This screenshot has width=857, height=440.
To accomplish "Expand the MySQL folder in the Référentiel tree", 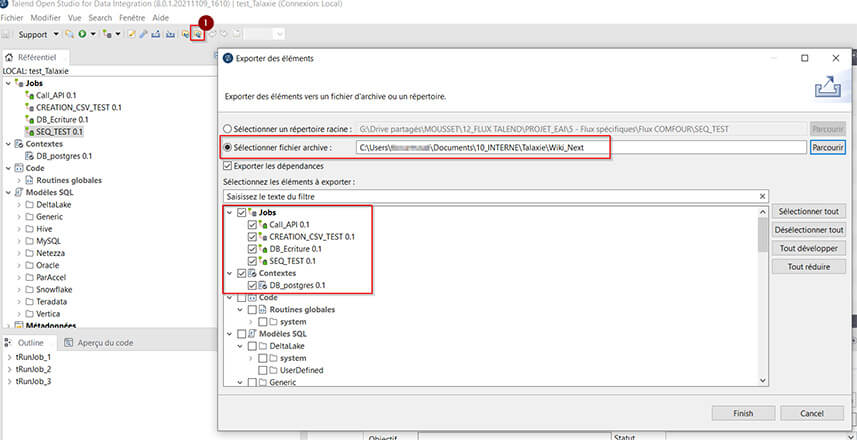I will pyautogui.click(x=19, y=241).
